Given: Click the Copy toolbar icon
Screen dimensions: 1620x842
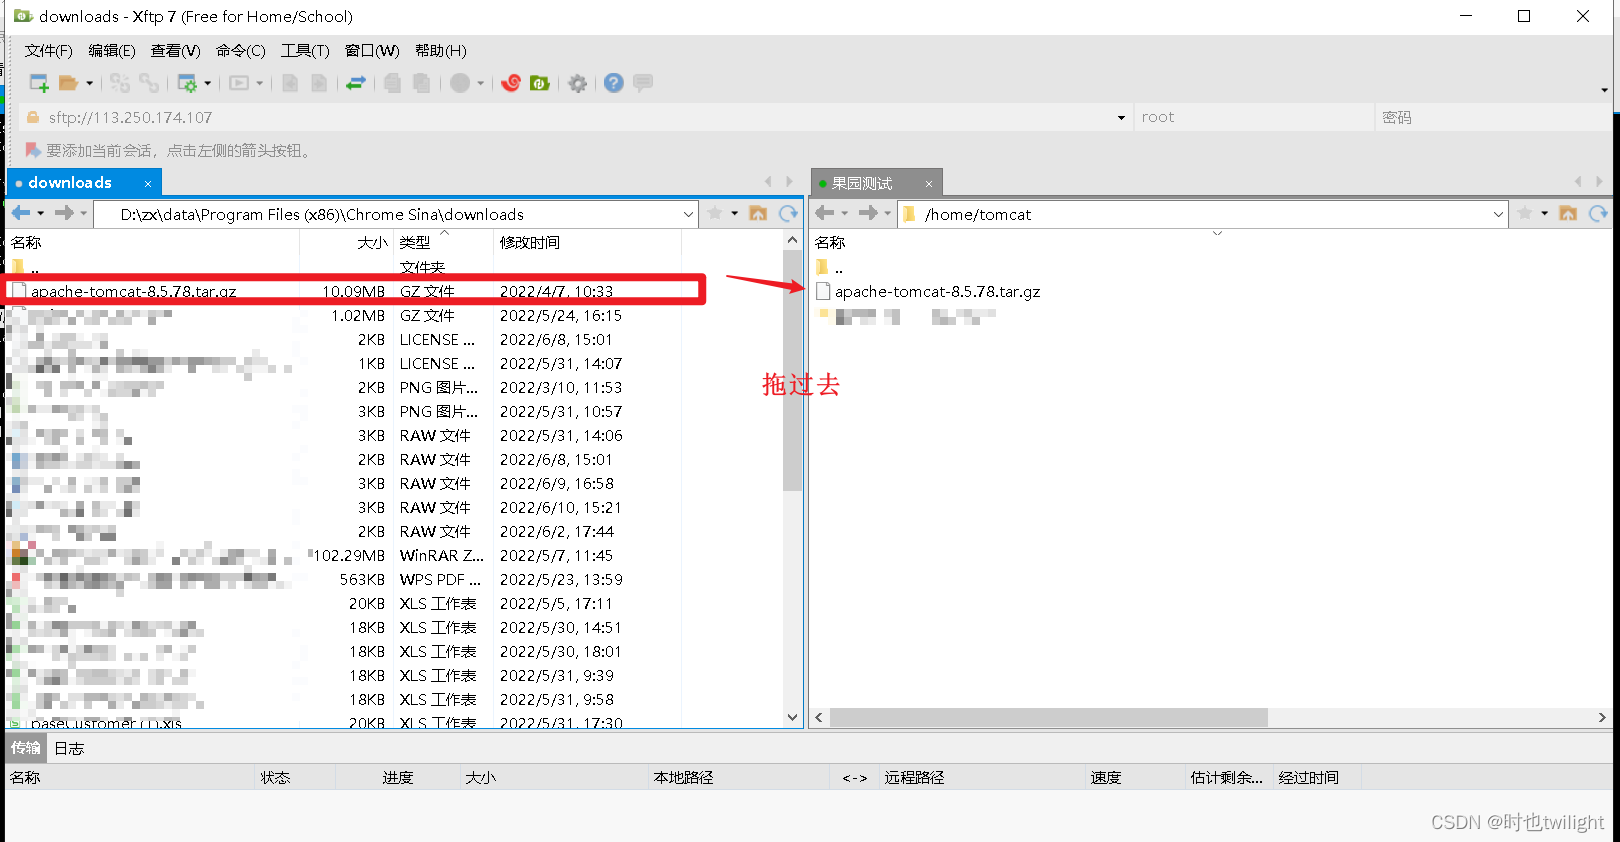Looking at the screenshot, I should click(x=393, y=83).
